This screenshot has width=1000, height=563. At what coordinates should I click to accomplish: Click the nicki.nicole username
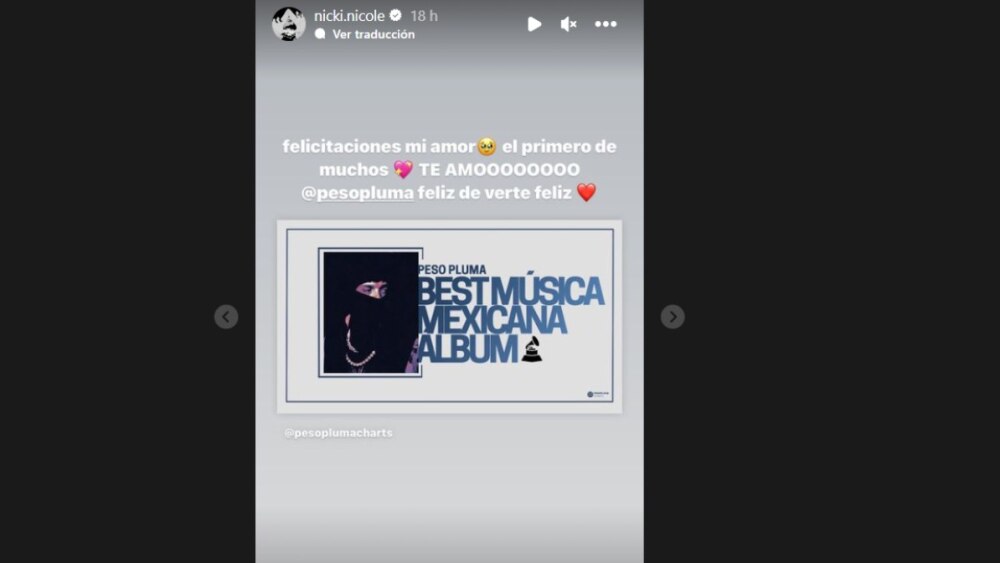(349, 16)
